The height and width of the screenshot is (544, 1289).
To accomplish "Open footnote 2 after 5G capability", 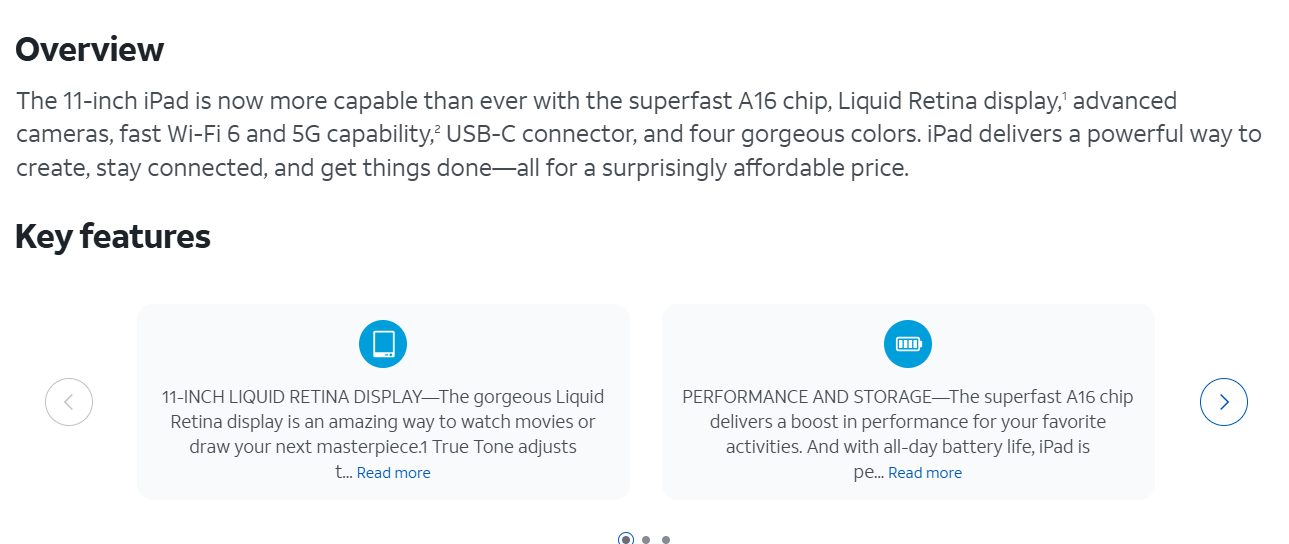I will (x=437, y=129).
